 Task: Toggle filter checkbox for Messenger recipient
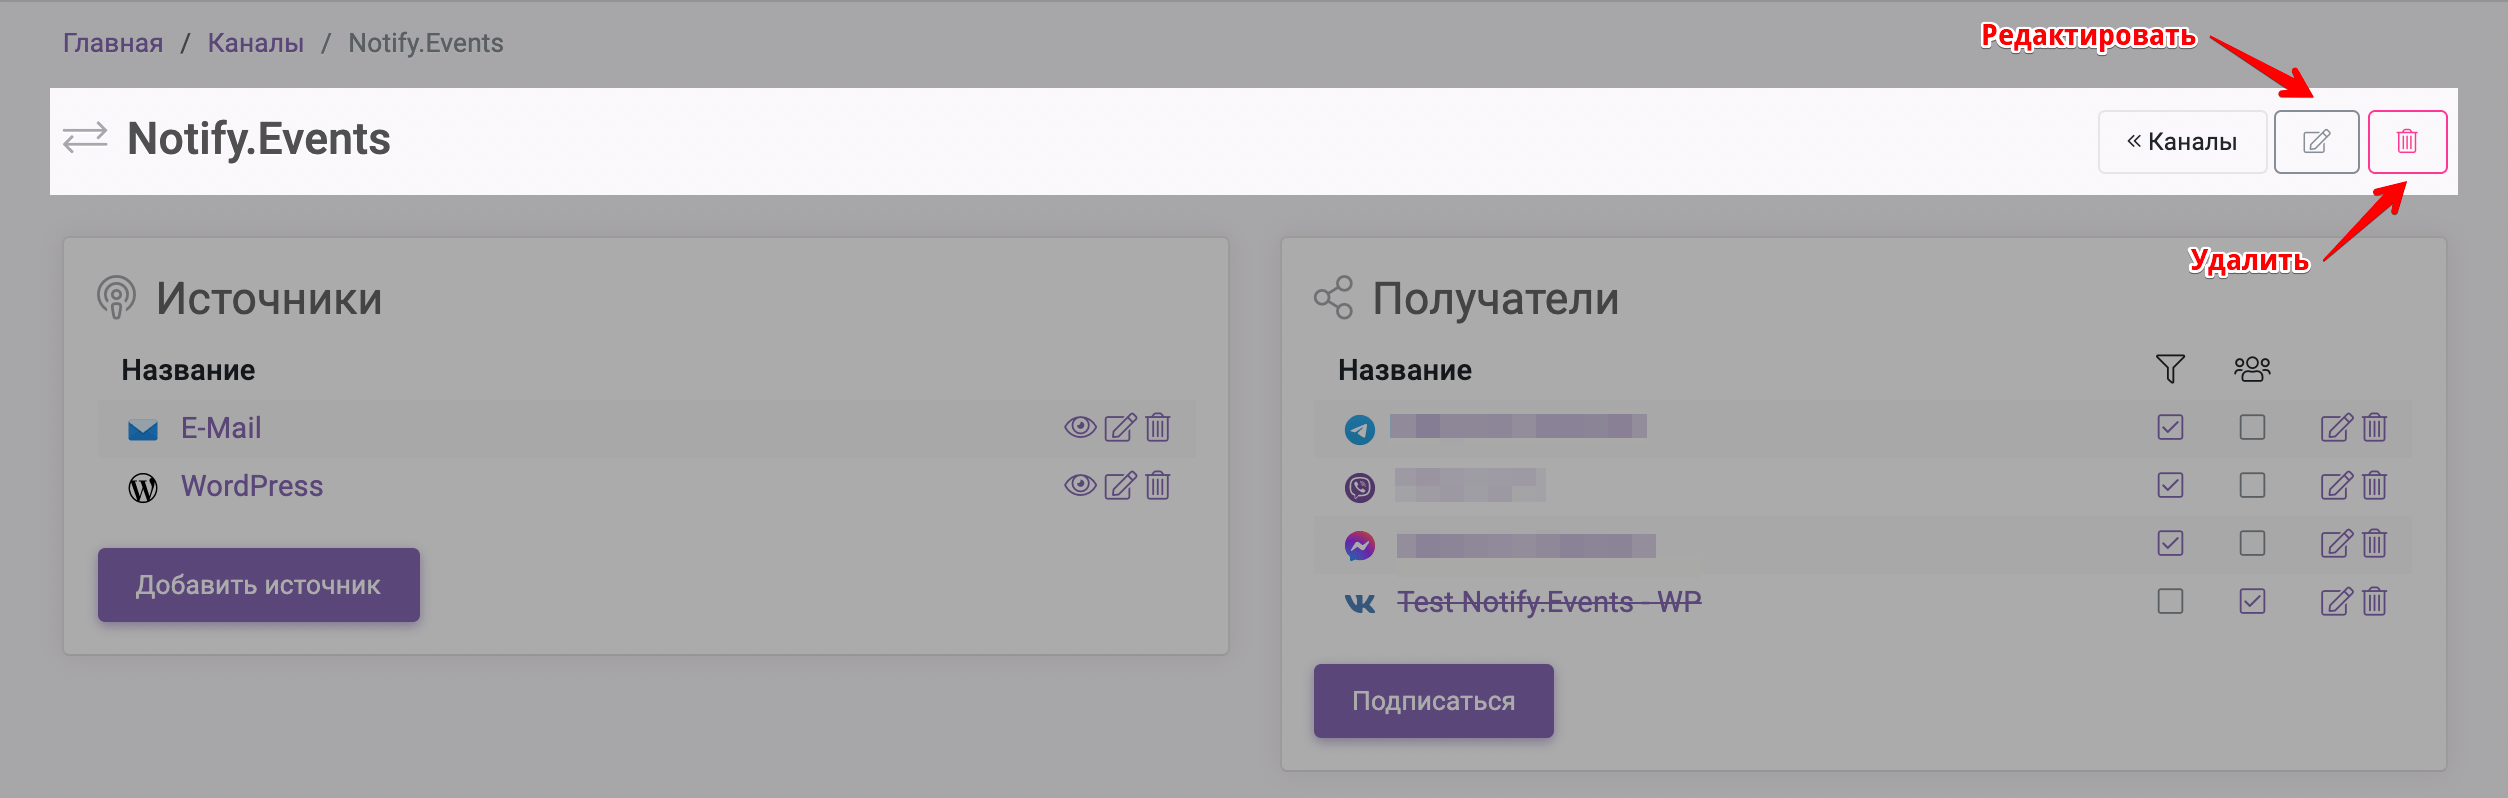click(x=2170, y=544)
